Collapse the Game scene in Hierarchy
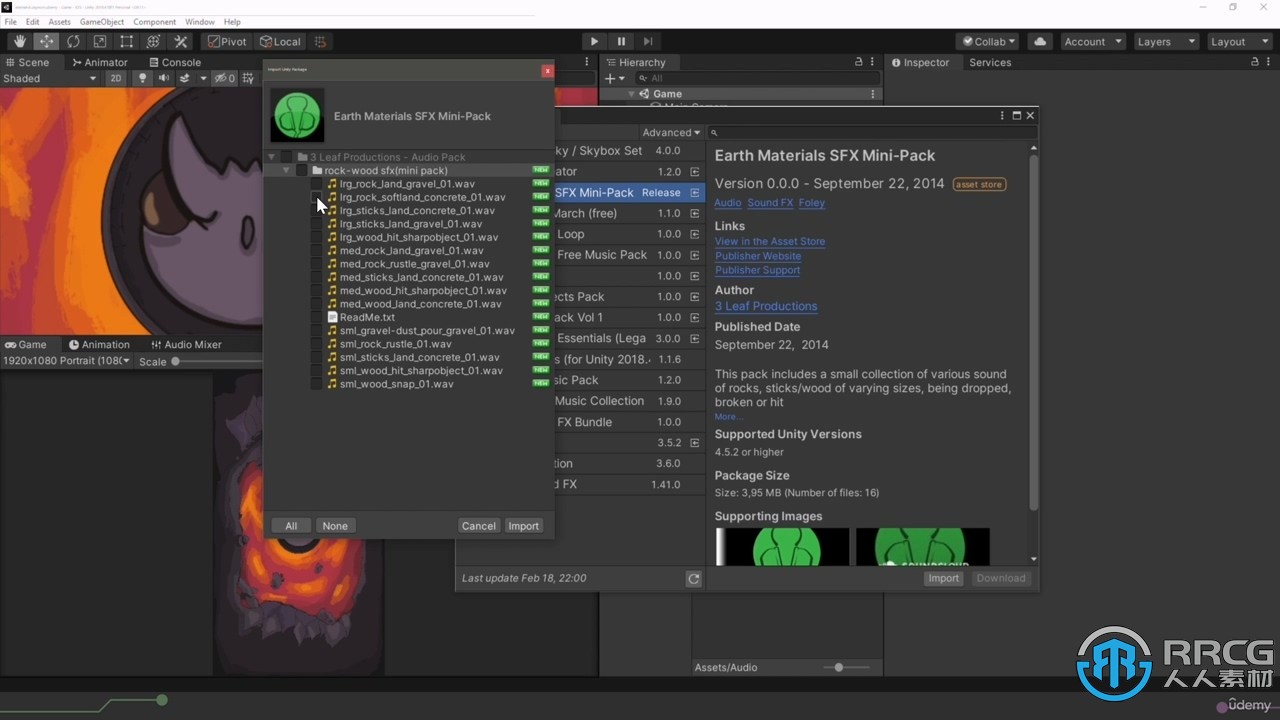1280x720 pixels. (x=631, y=94)
